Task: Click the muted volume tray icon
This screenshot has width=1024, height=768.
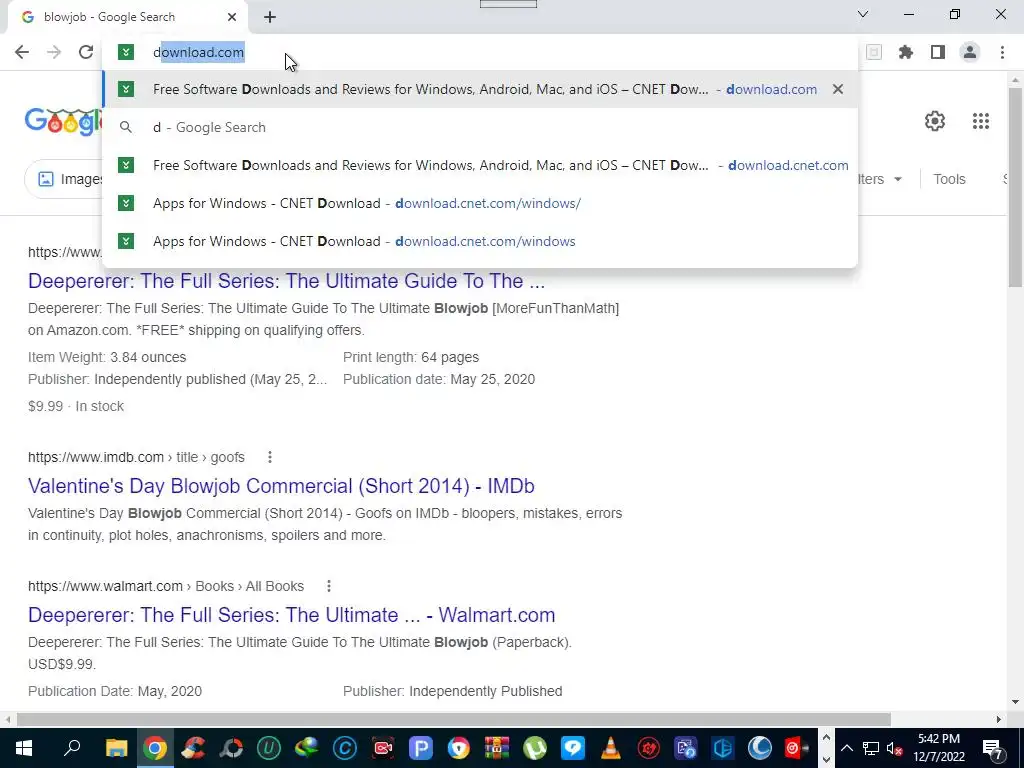Action: coord(894,748)
